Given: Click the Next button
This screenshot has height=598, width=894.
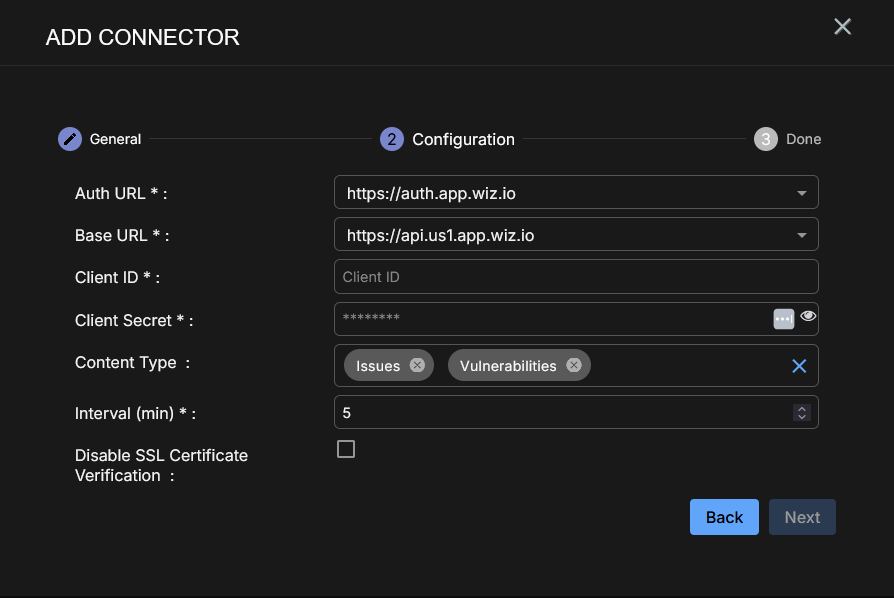Looking at the screenshot, I should click(802, 517).
